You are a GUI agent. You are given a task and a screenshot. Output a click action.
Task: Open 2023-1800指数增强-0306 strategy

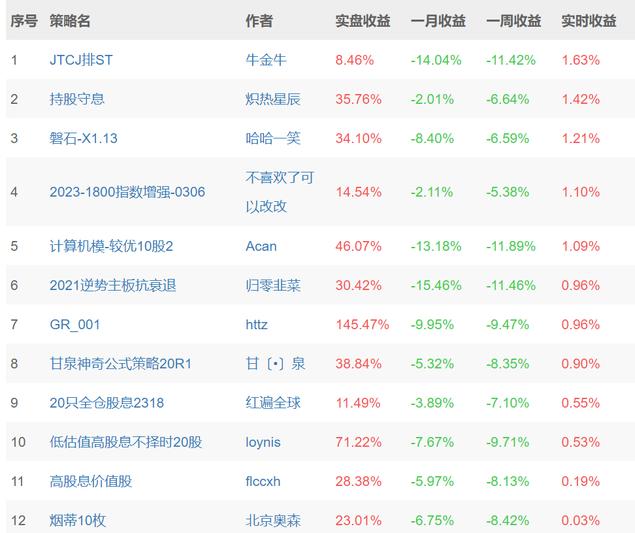click(126, 191)
